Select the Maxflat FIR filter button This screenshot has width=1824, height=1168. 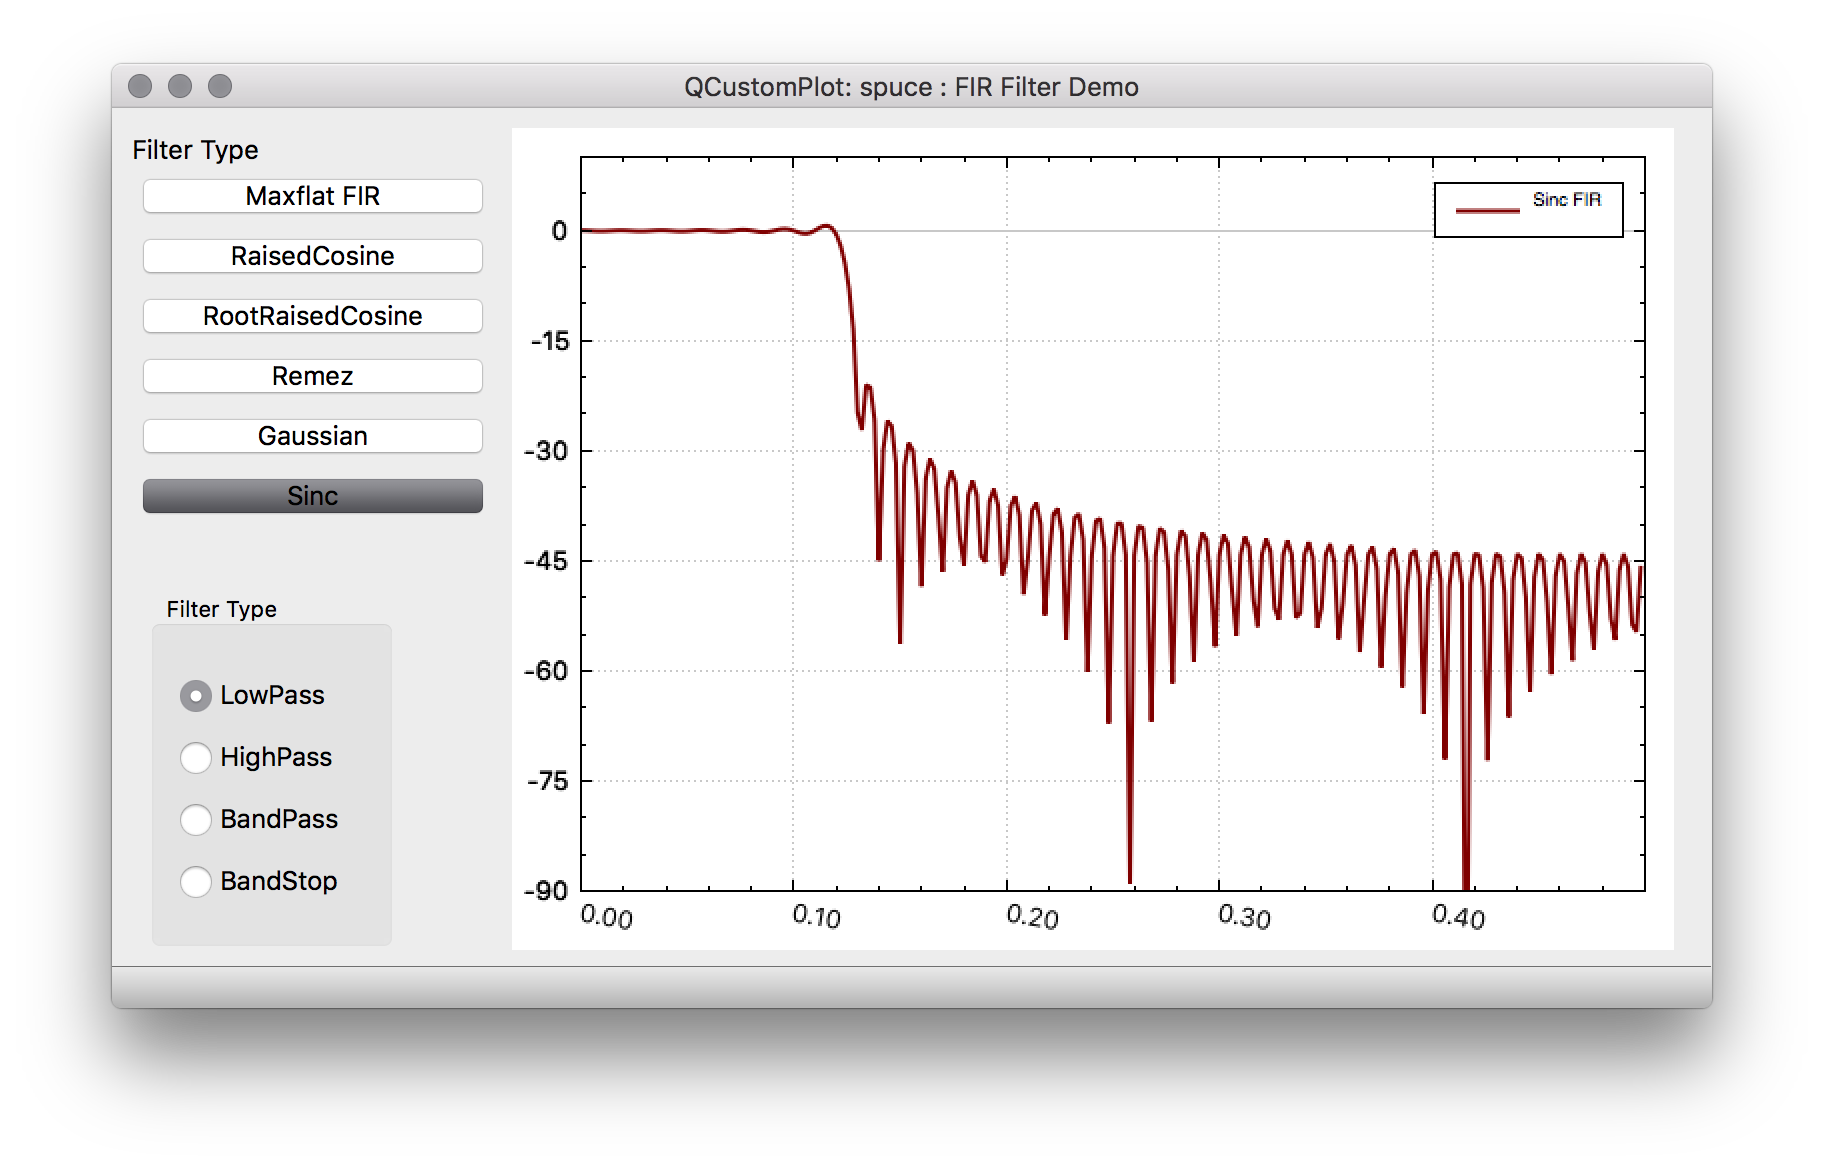pos(312,196)
